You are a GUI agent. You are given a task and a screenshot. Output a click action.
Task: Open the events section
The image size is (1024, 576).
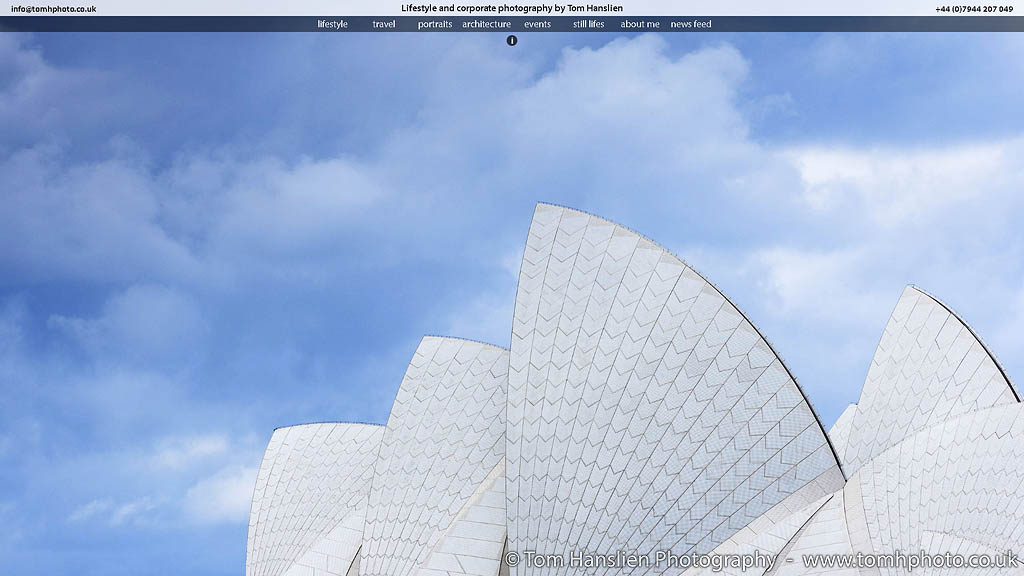tap(537, 24)
